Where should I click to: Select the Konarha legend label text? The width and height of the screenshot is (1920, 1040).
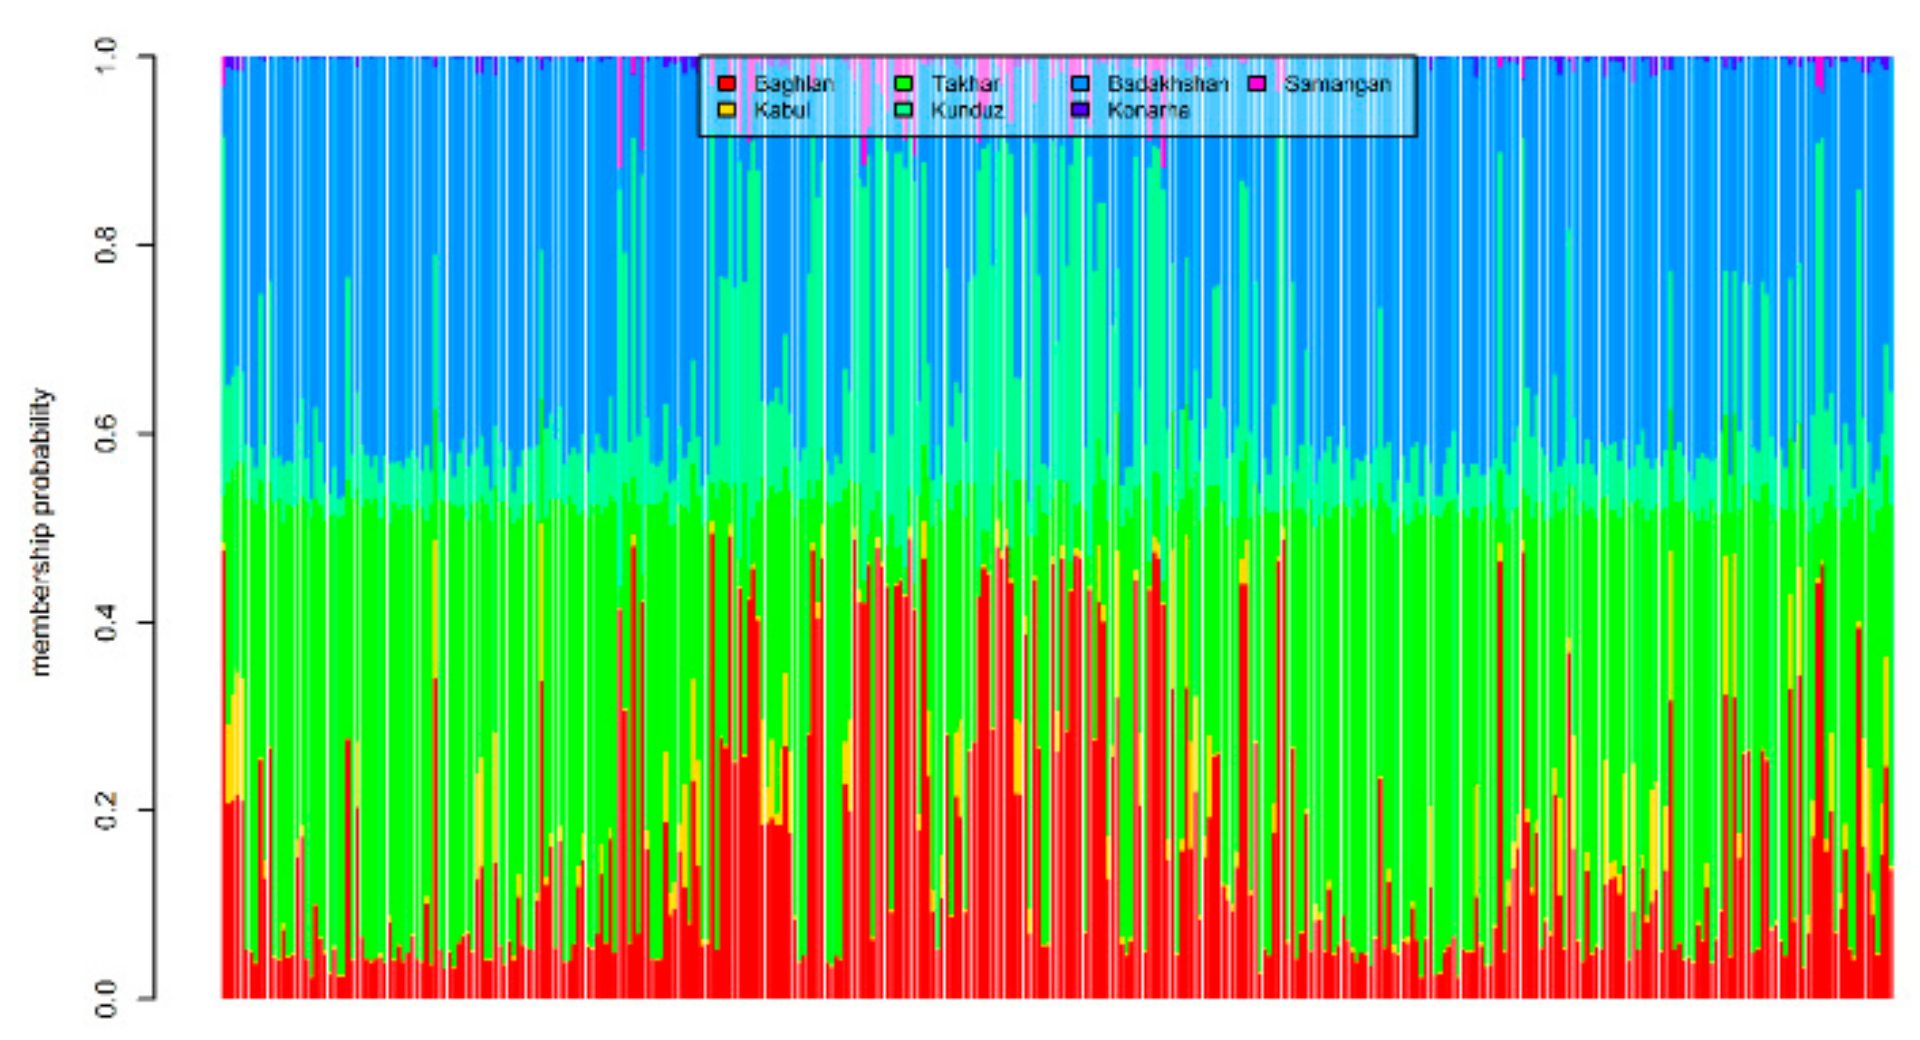(x=1150, y=108)
